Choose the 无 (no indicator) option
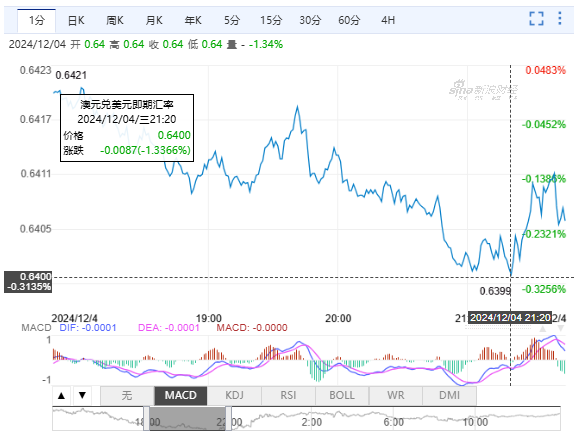Screen dimensions: 585x440 click(127, 396)
